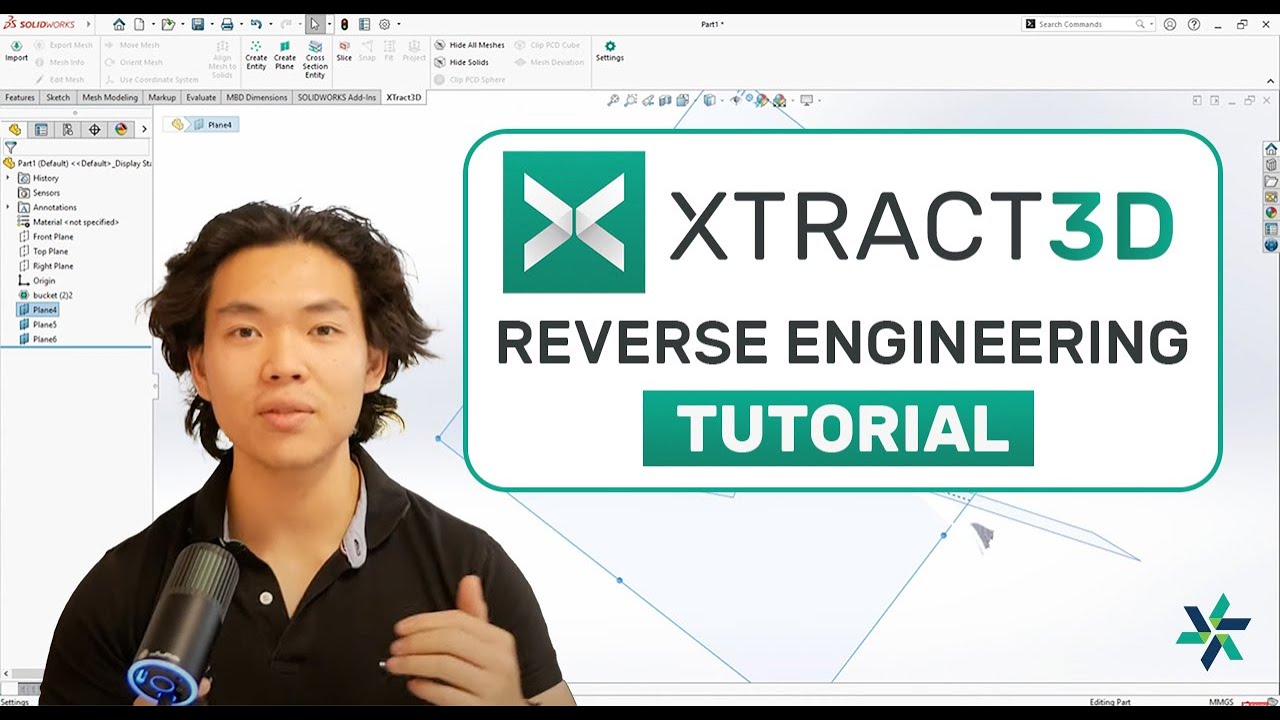Click the Home icon in the top toolbar

click(x=119, y=24)
